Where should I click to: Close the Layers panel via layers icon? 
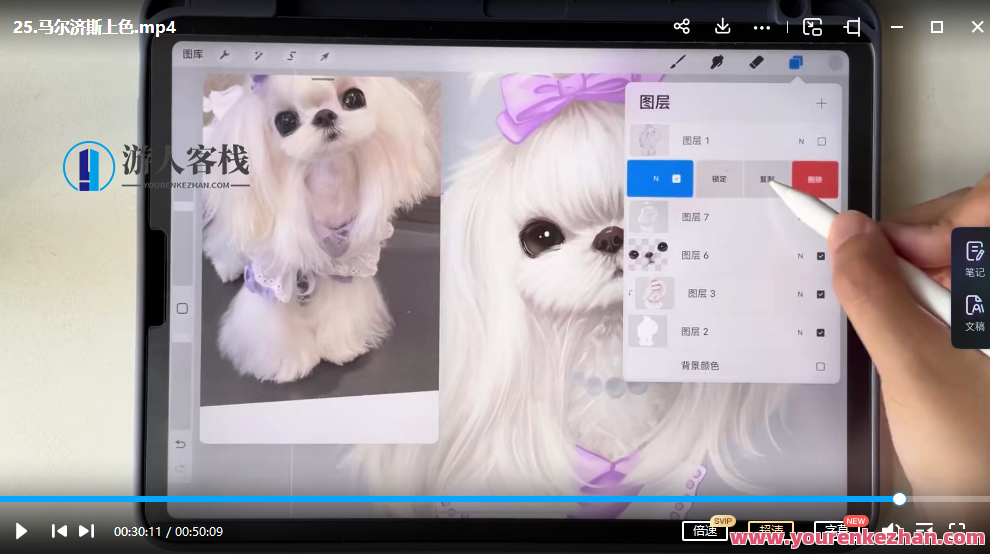[796, 62]
